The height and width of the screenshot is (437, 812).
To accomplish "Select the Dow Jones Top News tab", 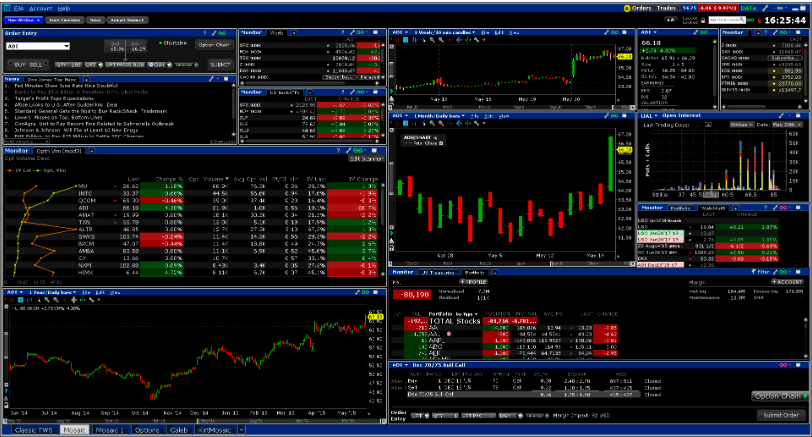I will click(x=52, y=80).
